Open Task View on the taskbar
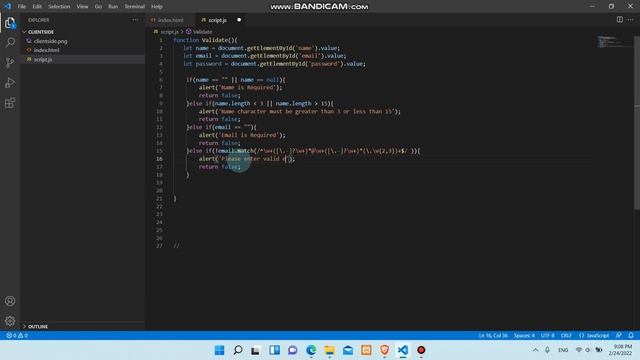Image resolution: width=640 pixels, height=360 pixels. click(256, 350)
